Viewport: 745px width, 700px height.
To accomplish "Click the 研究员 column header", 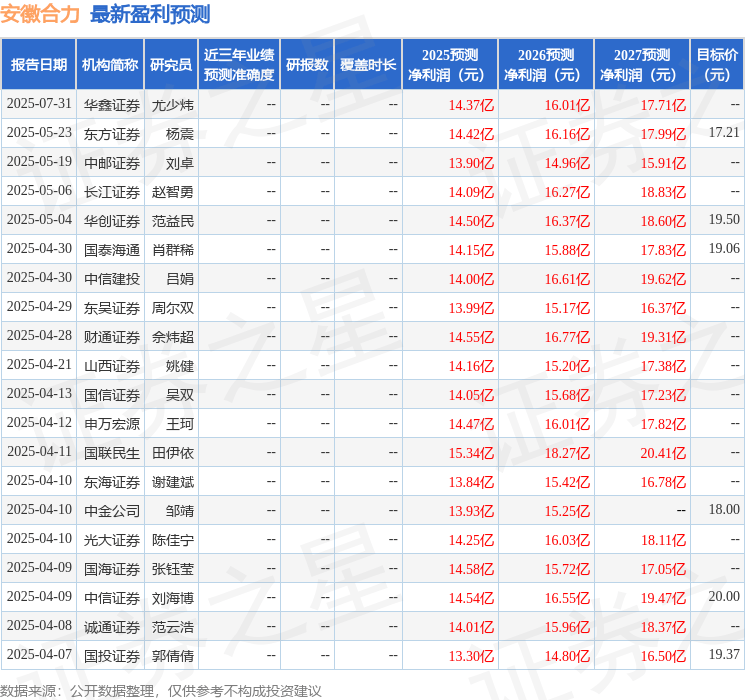I will pyautogui.click(x=171, y=65).
